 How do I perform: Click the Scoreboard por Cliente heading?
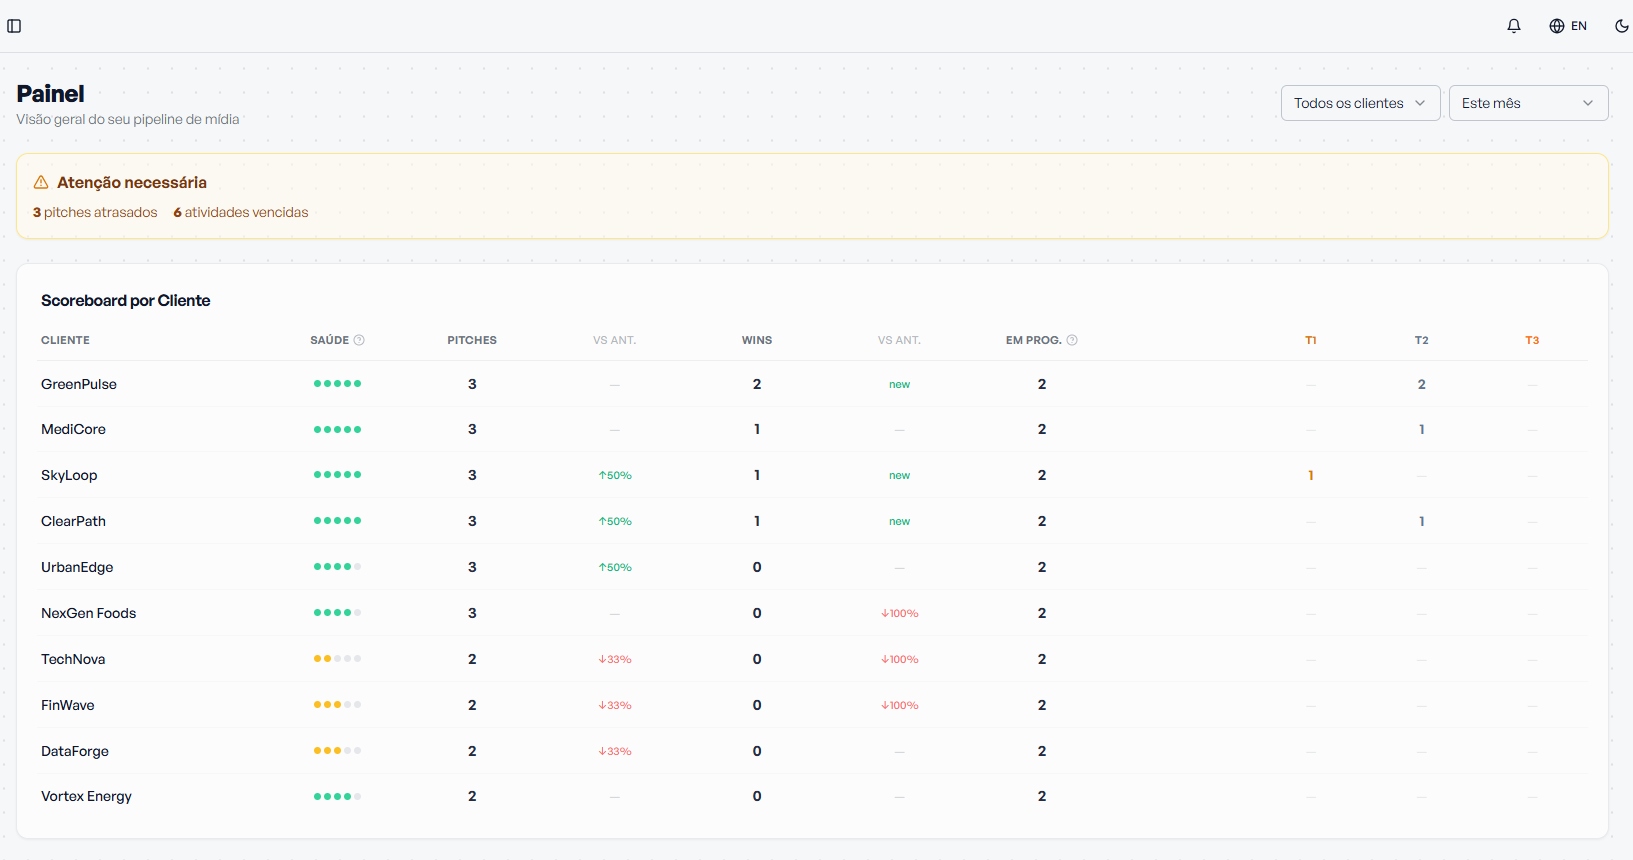click(x=126, y=300)
